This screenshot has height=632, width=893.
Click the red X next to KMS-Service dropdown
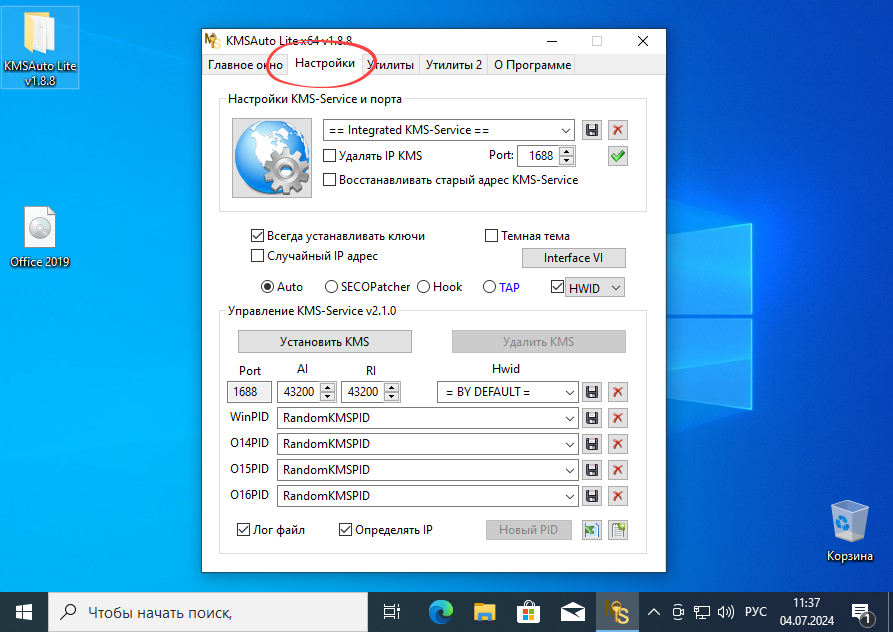pos(618,130)
